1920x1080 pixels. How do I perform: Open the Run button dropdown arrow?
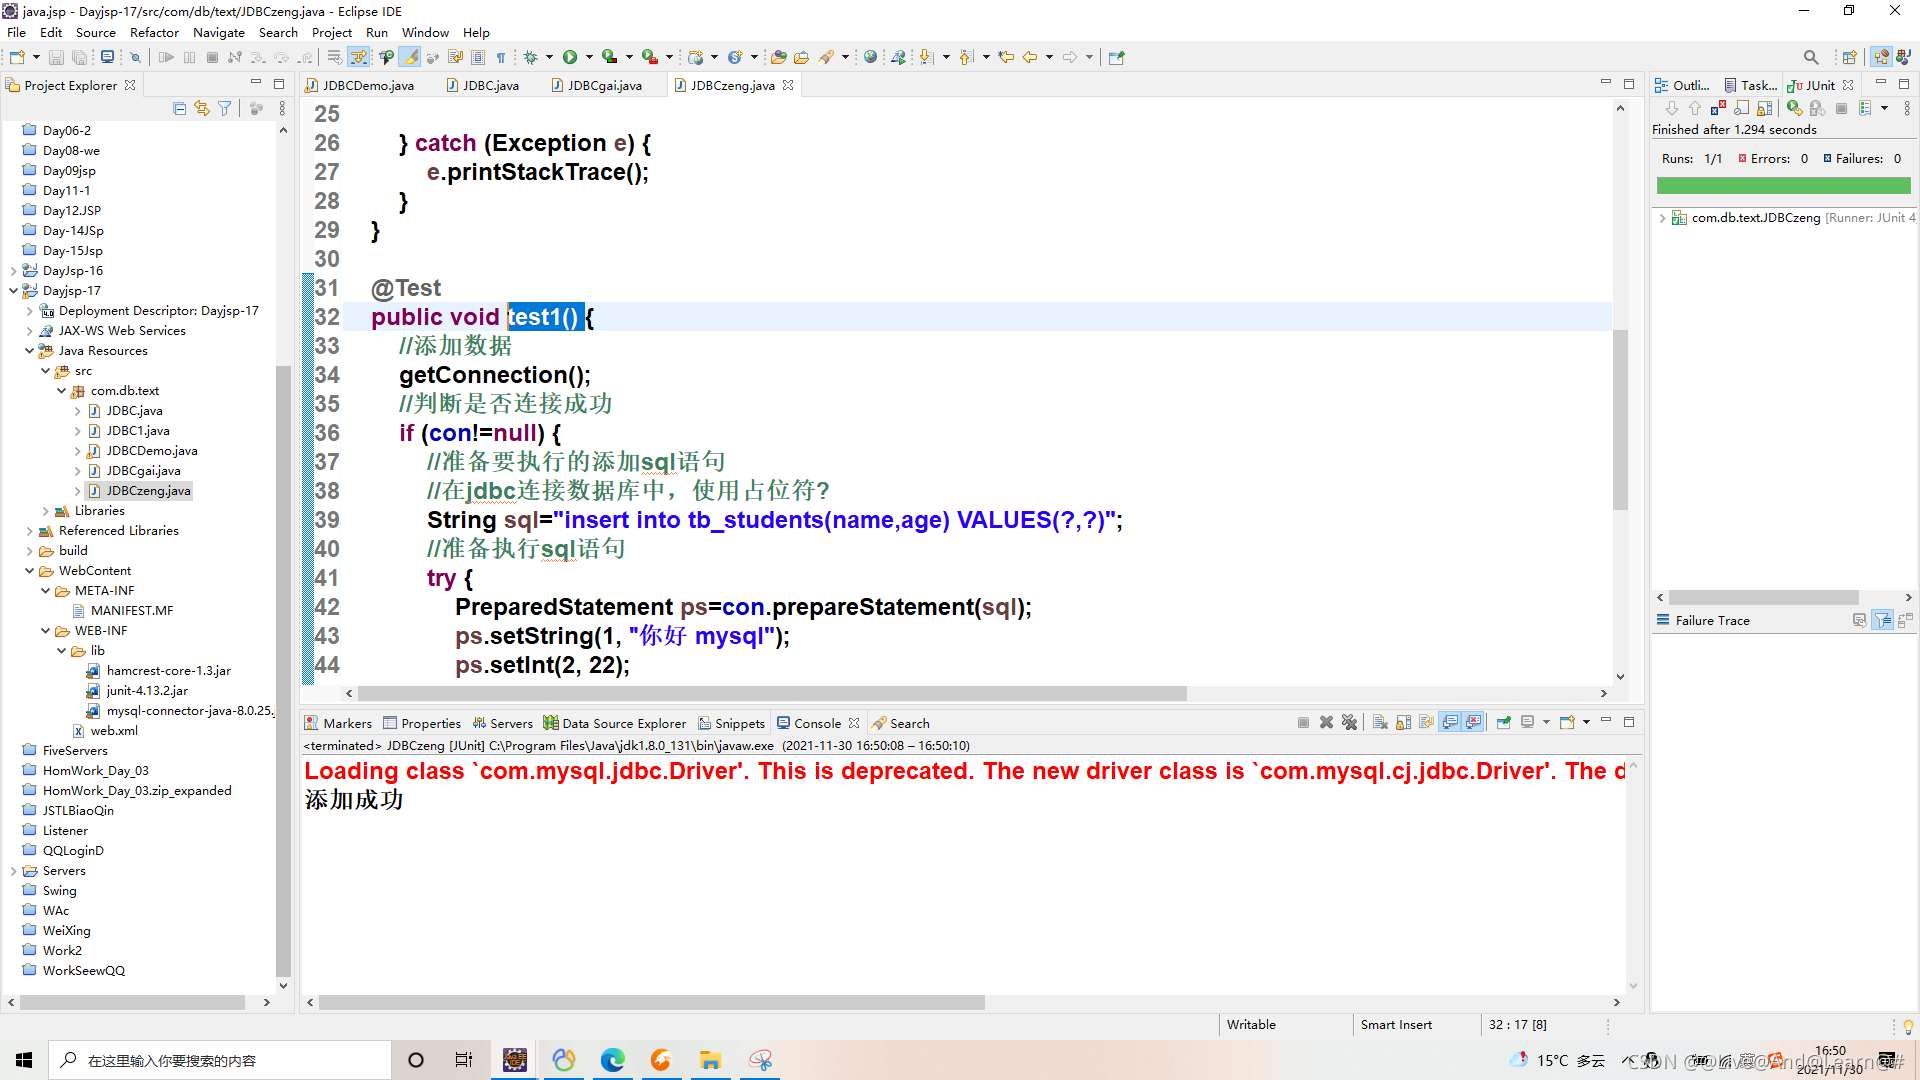pos(589,57)
